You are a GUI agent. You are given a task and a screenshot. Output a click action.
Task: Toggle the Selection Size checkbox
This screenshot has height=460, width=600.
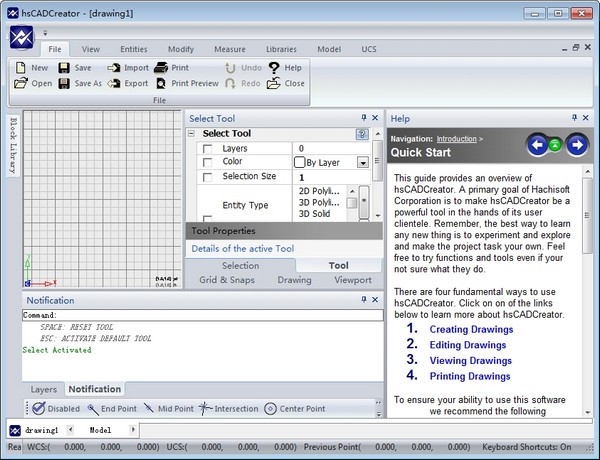tap(207, 177)
